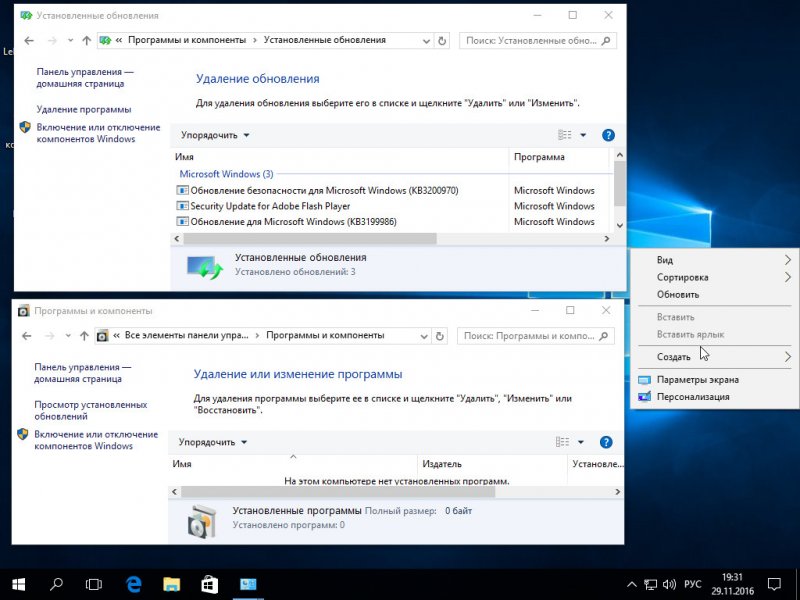This screenshot has height=600, width=800.
Task: Select 'Security Update for Adobe Flash Player' row
Action: [391, 206]
